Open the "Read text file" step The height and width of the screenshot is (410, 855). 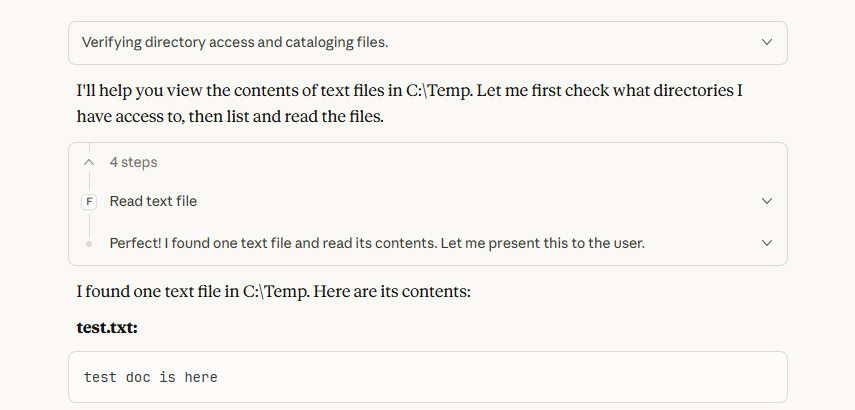153,201
